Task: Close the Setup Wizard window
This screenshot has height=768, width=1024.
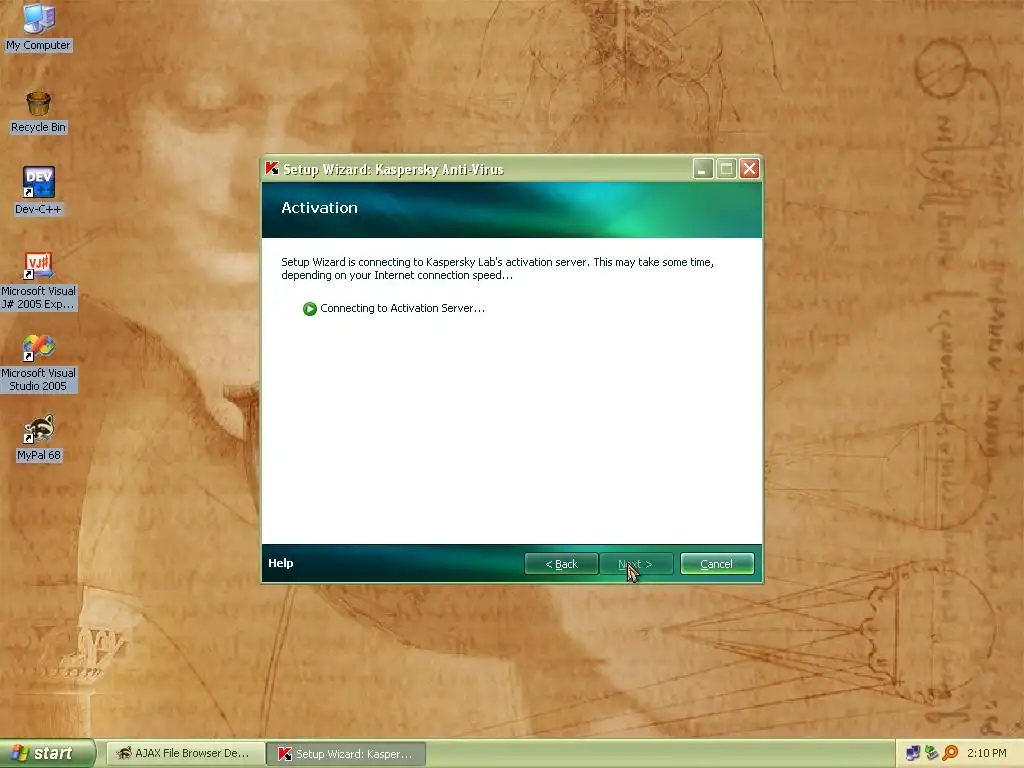Action: click(750, 169)
